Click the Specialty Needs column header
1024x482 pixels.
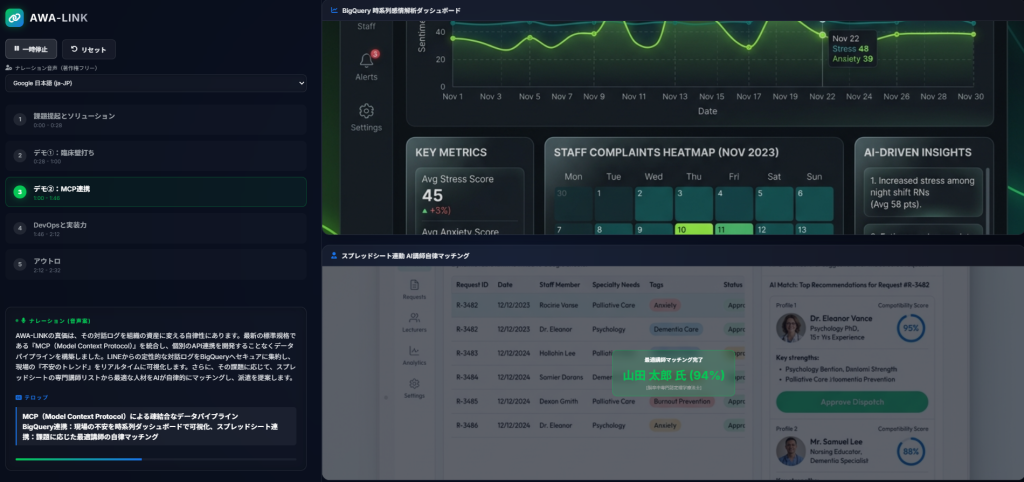pos(616,285)
